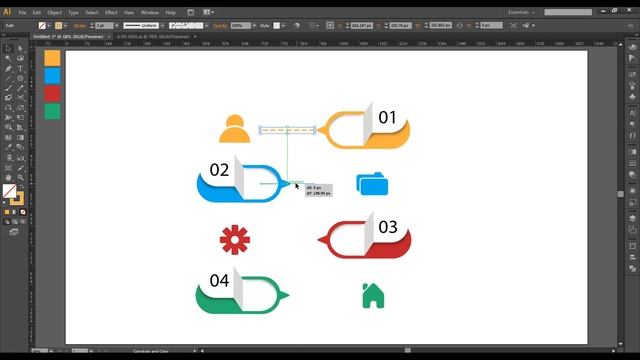The height and width of the screenshot is (360, 640).
Task: Select the Hand tool
Action: pos(8,178)
